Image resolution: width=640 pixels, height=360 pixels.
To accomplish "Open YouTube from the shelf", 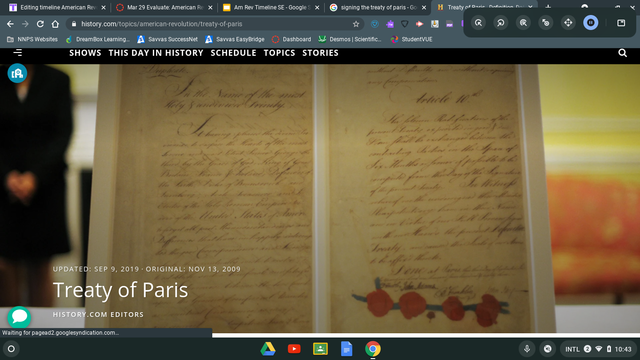I will coord(294,349).
